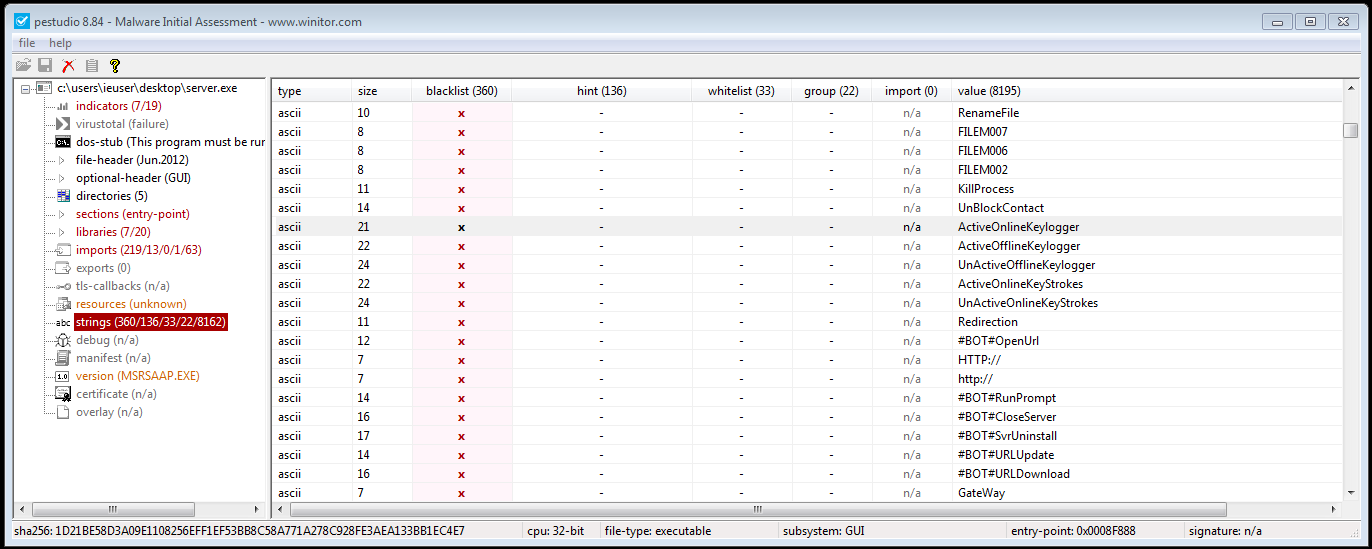Click the strings list horizontal scrollbar

pos(759,510)
